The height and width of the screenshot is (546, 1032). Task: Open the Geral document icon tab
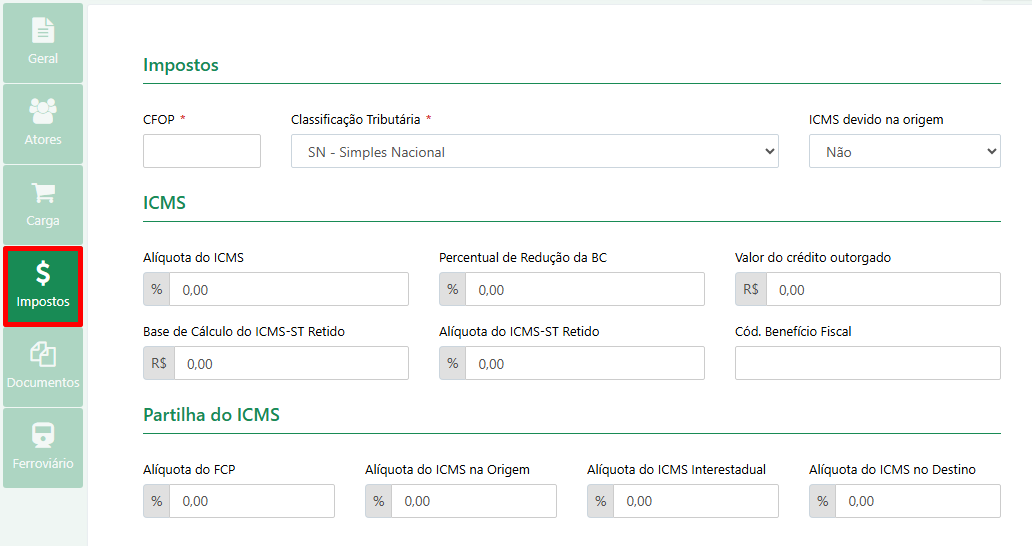43,31
